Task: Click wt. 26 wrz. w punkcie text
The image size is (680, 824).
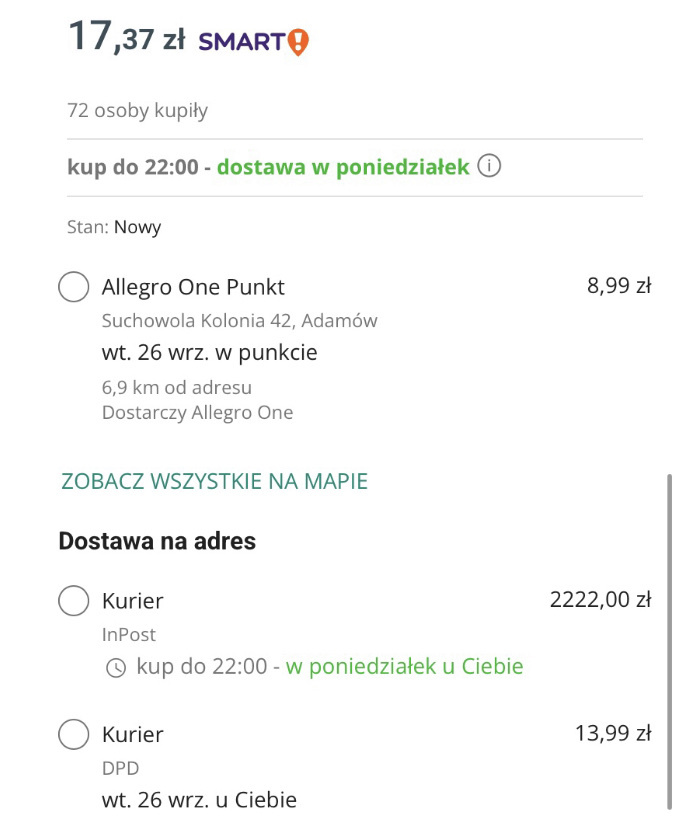Action: [209, 353]
